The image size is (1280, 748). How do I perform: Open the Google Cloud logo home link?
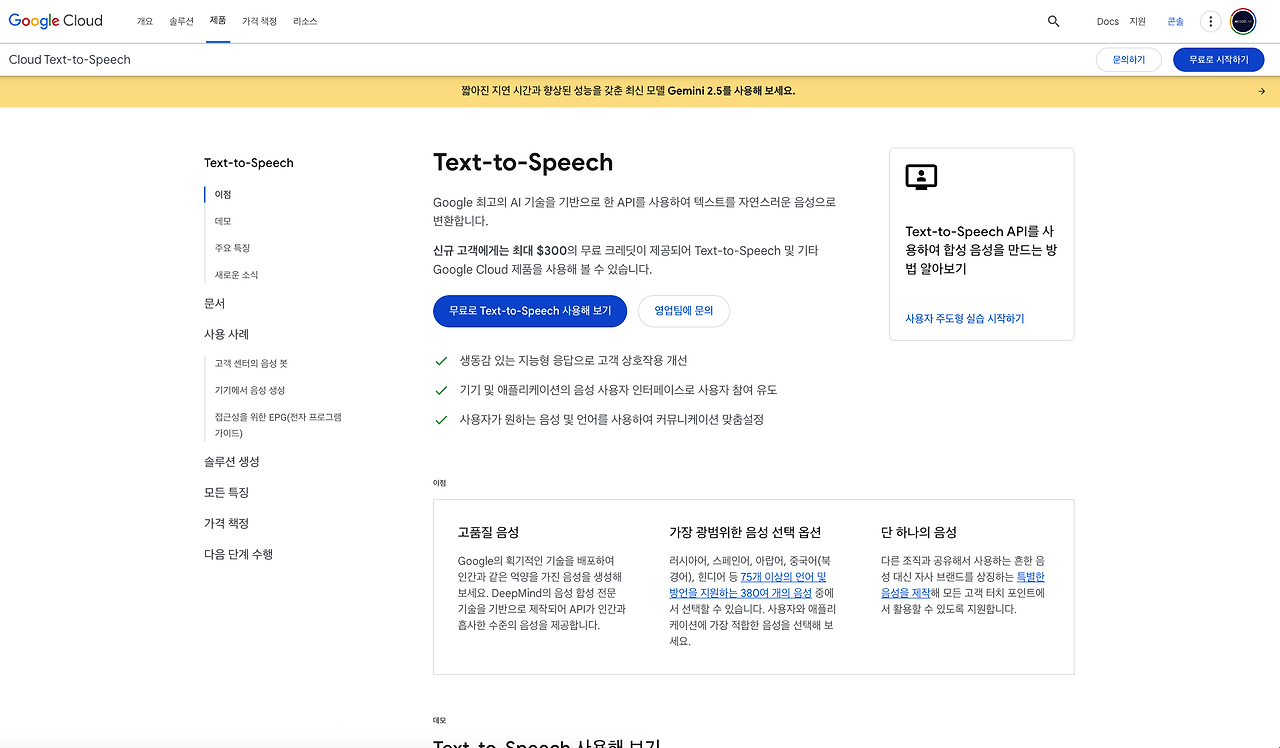(x=56, y=21)
